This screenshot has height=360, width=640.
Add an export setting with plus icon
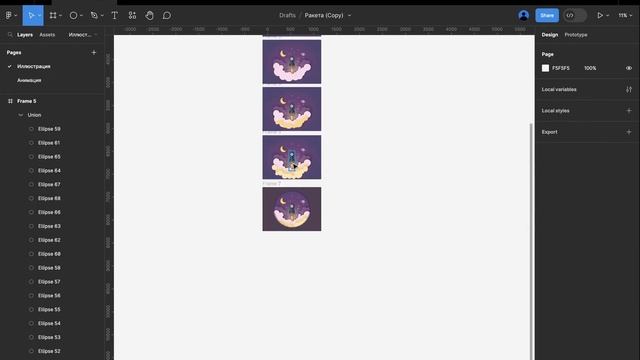pyautogui.click(x=629, y=132)
